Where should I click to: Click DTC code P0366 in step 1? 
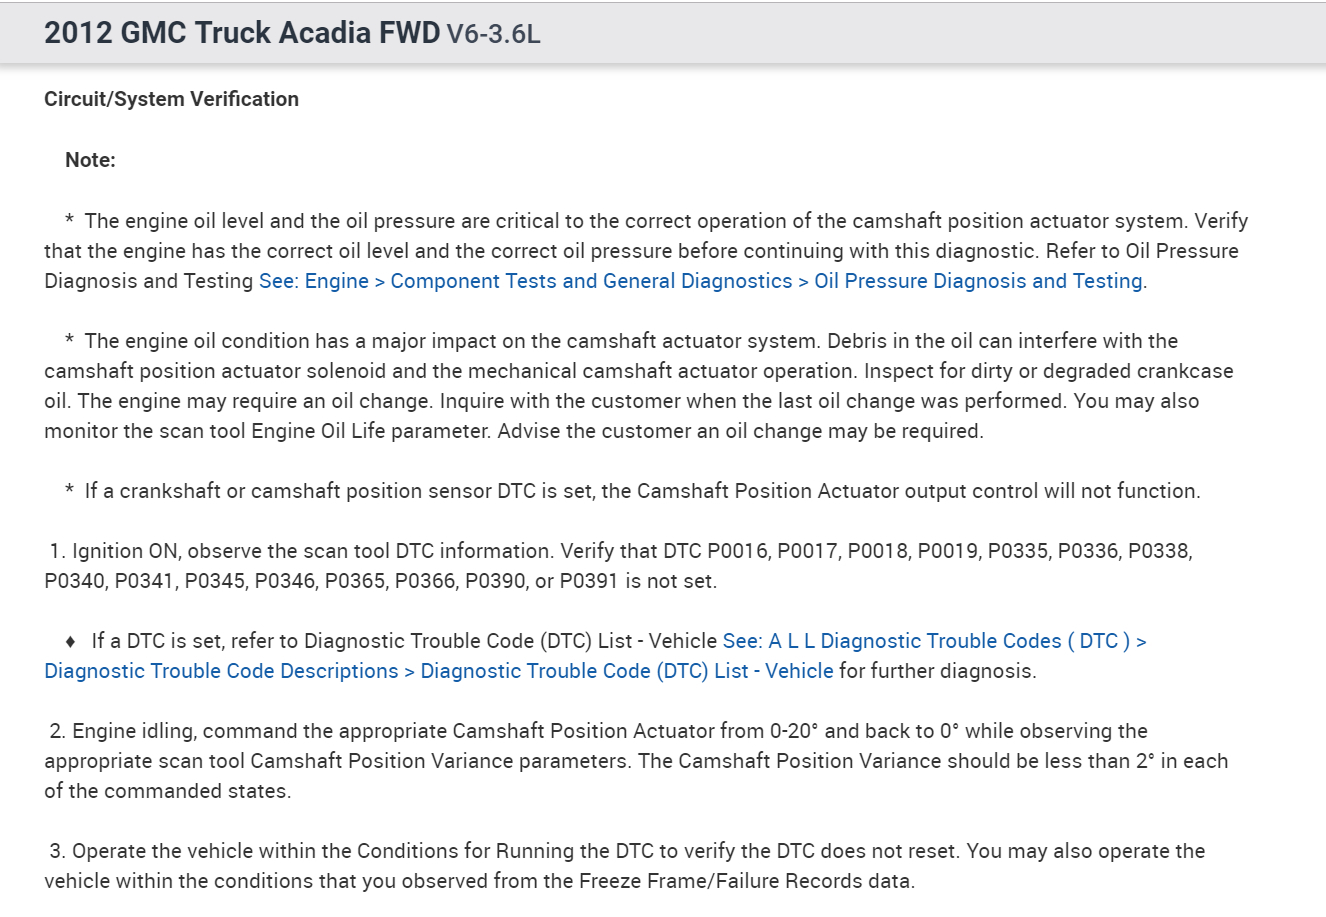[x=424, y=581]
